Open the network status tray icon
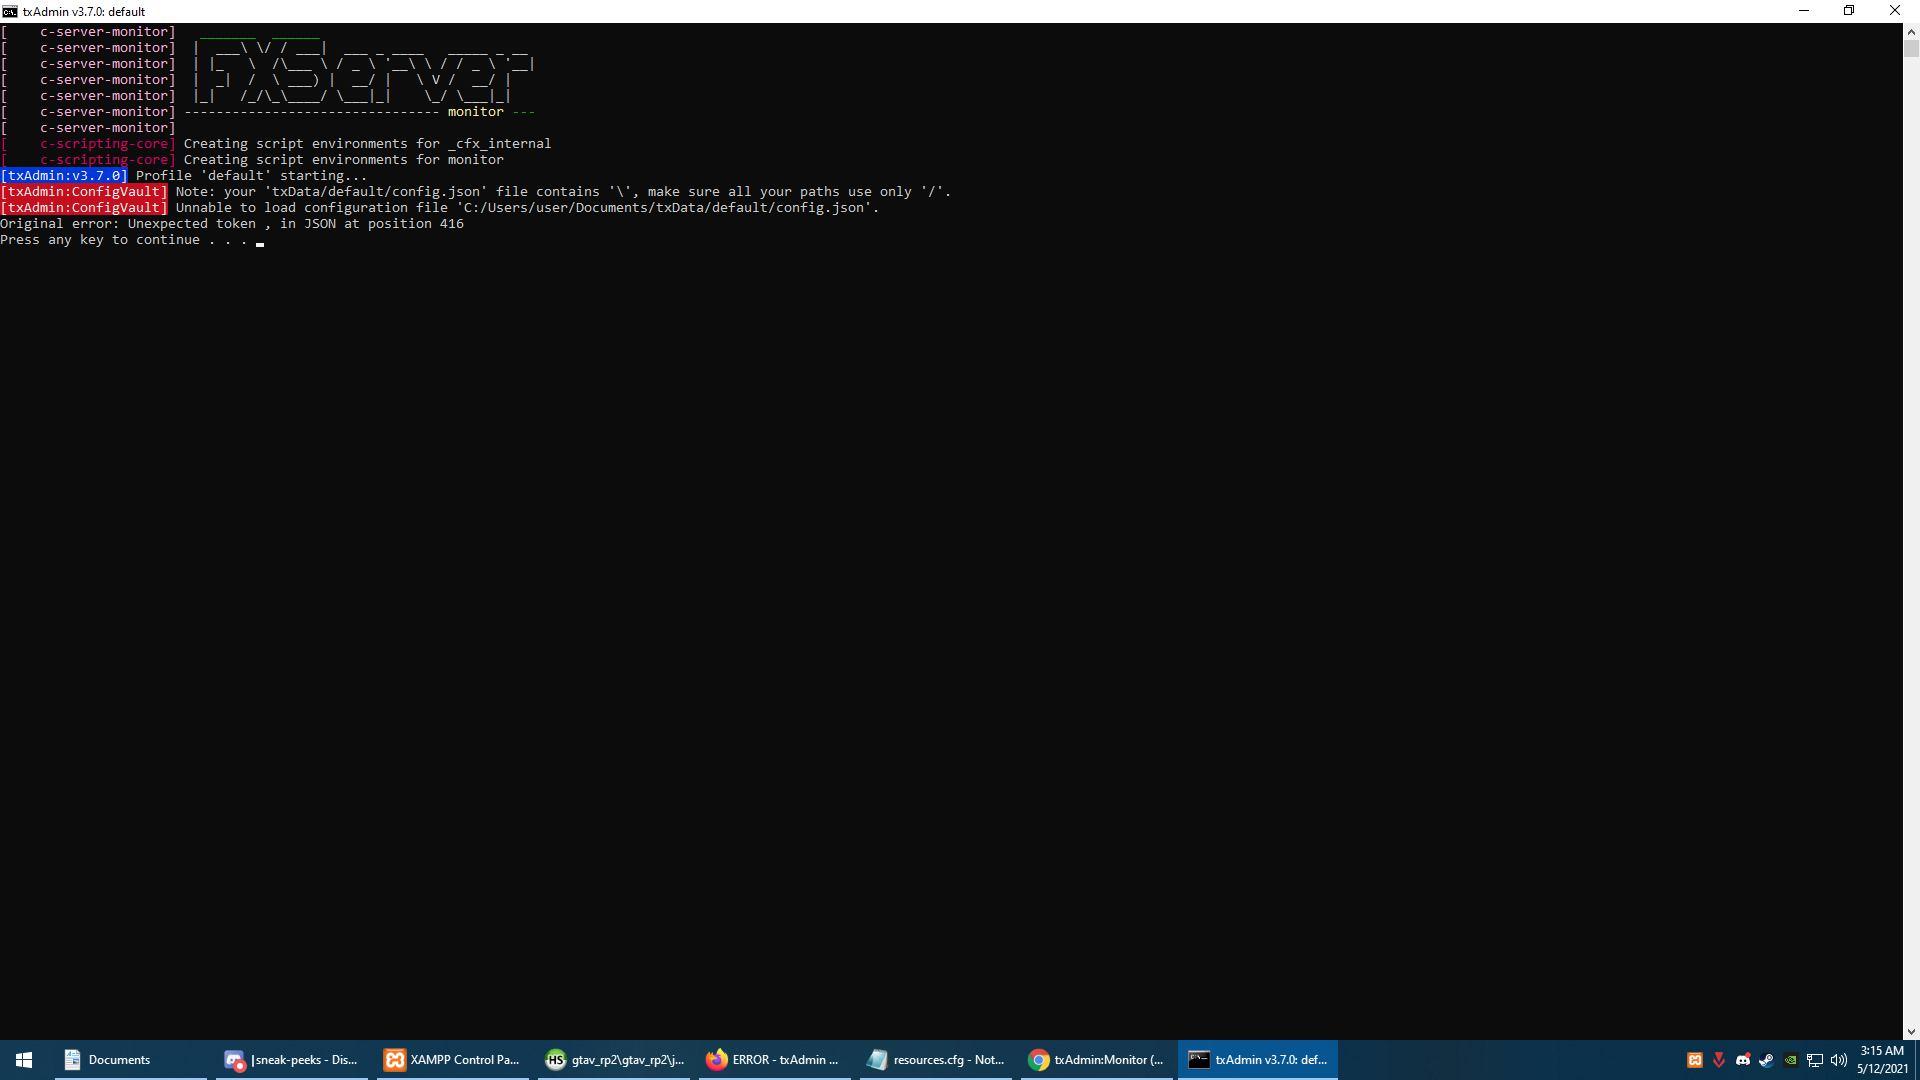Screen dimensions: 1920x1080 pyautogui.click(x=1815, y=1060)
